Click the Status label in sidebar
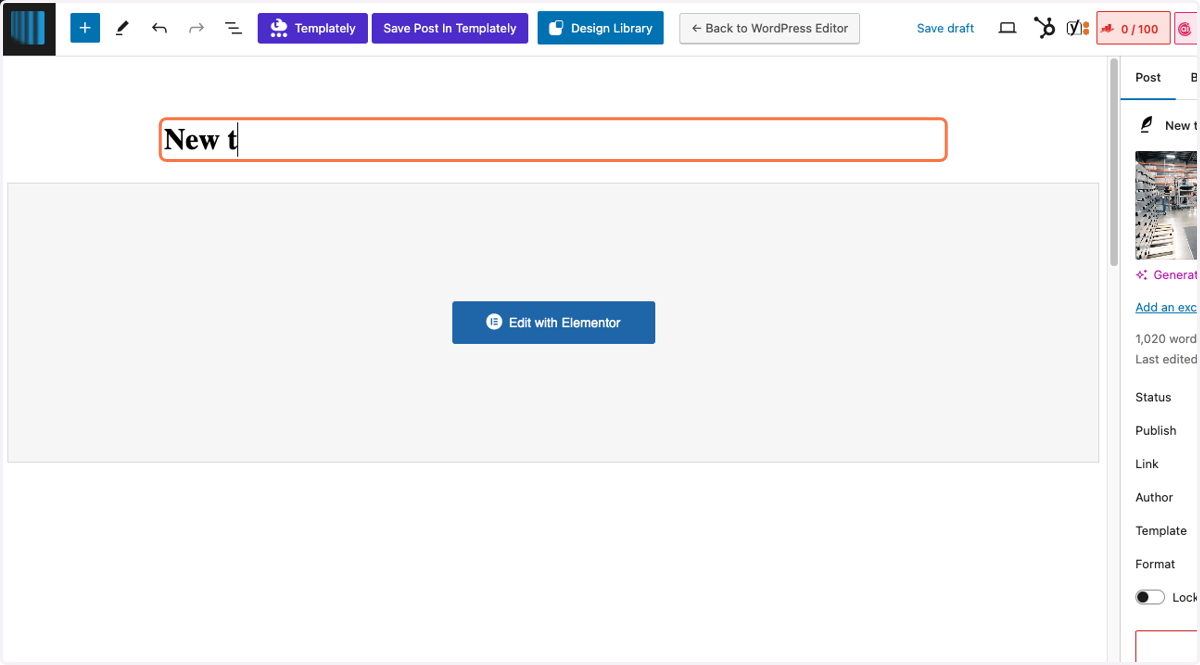Viewport: 1200px width, 665px height. [1153, 397]
